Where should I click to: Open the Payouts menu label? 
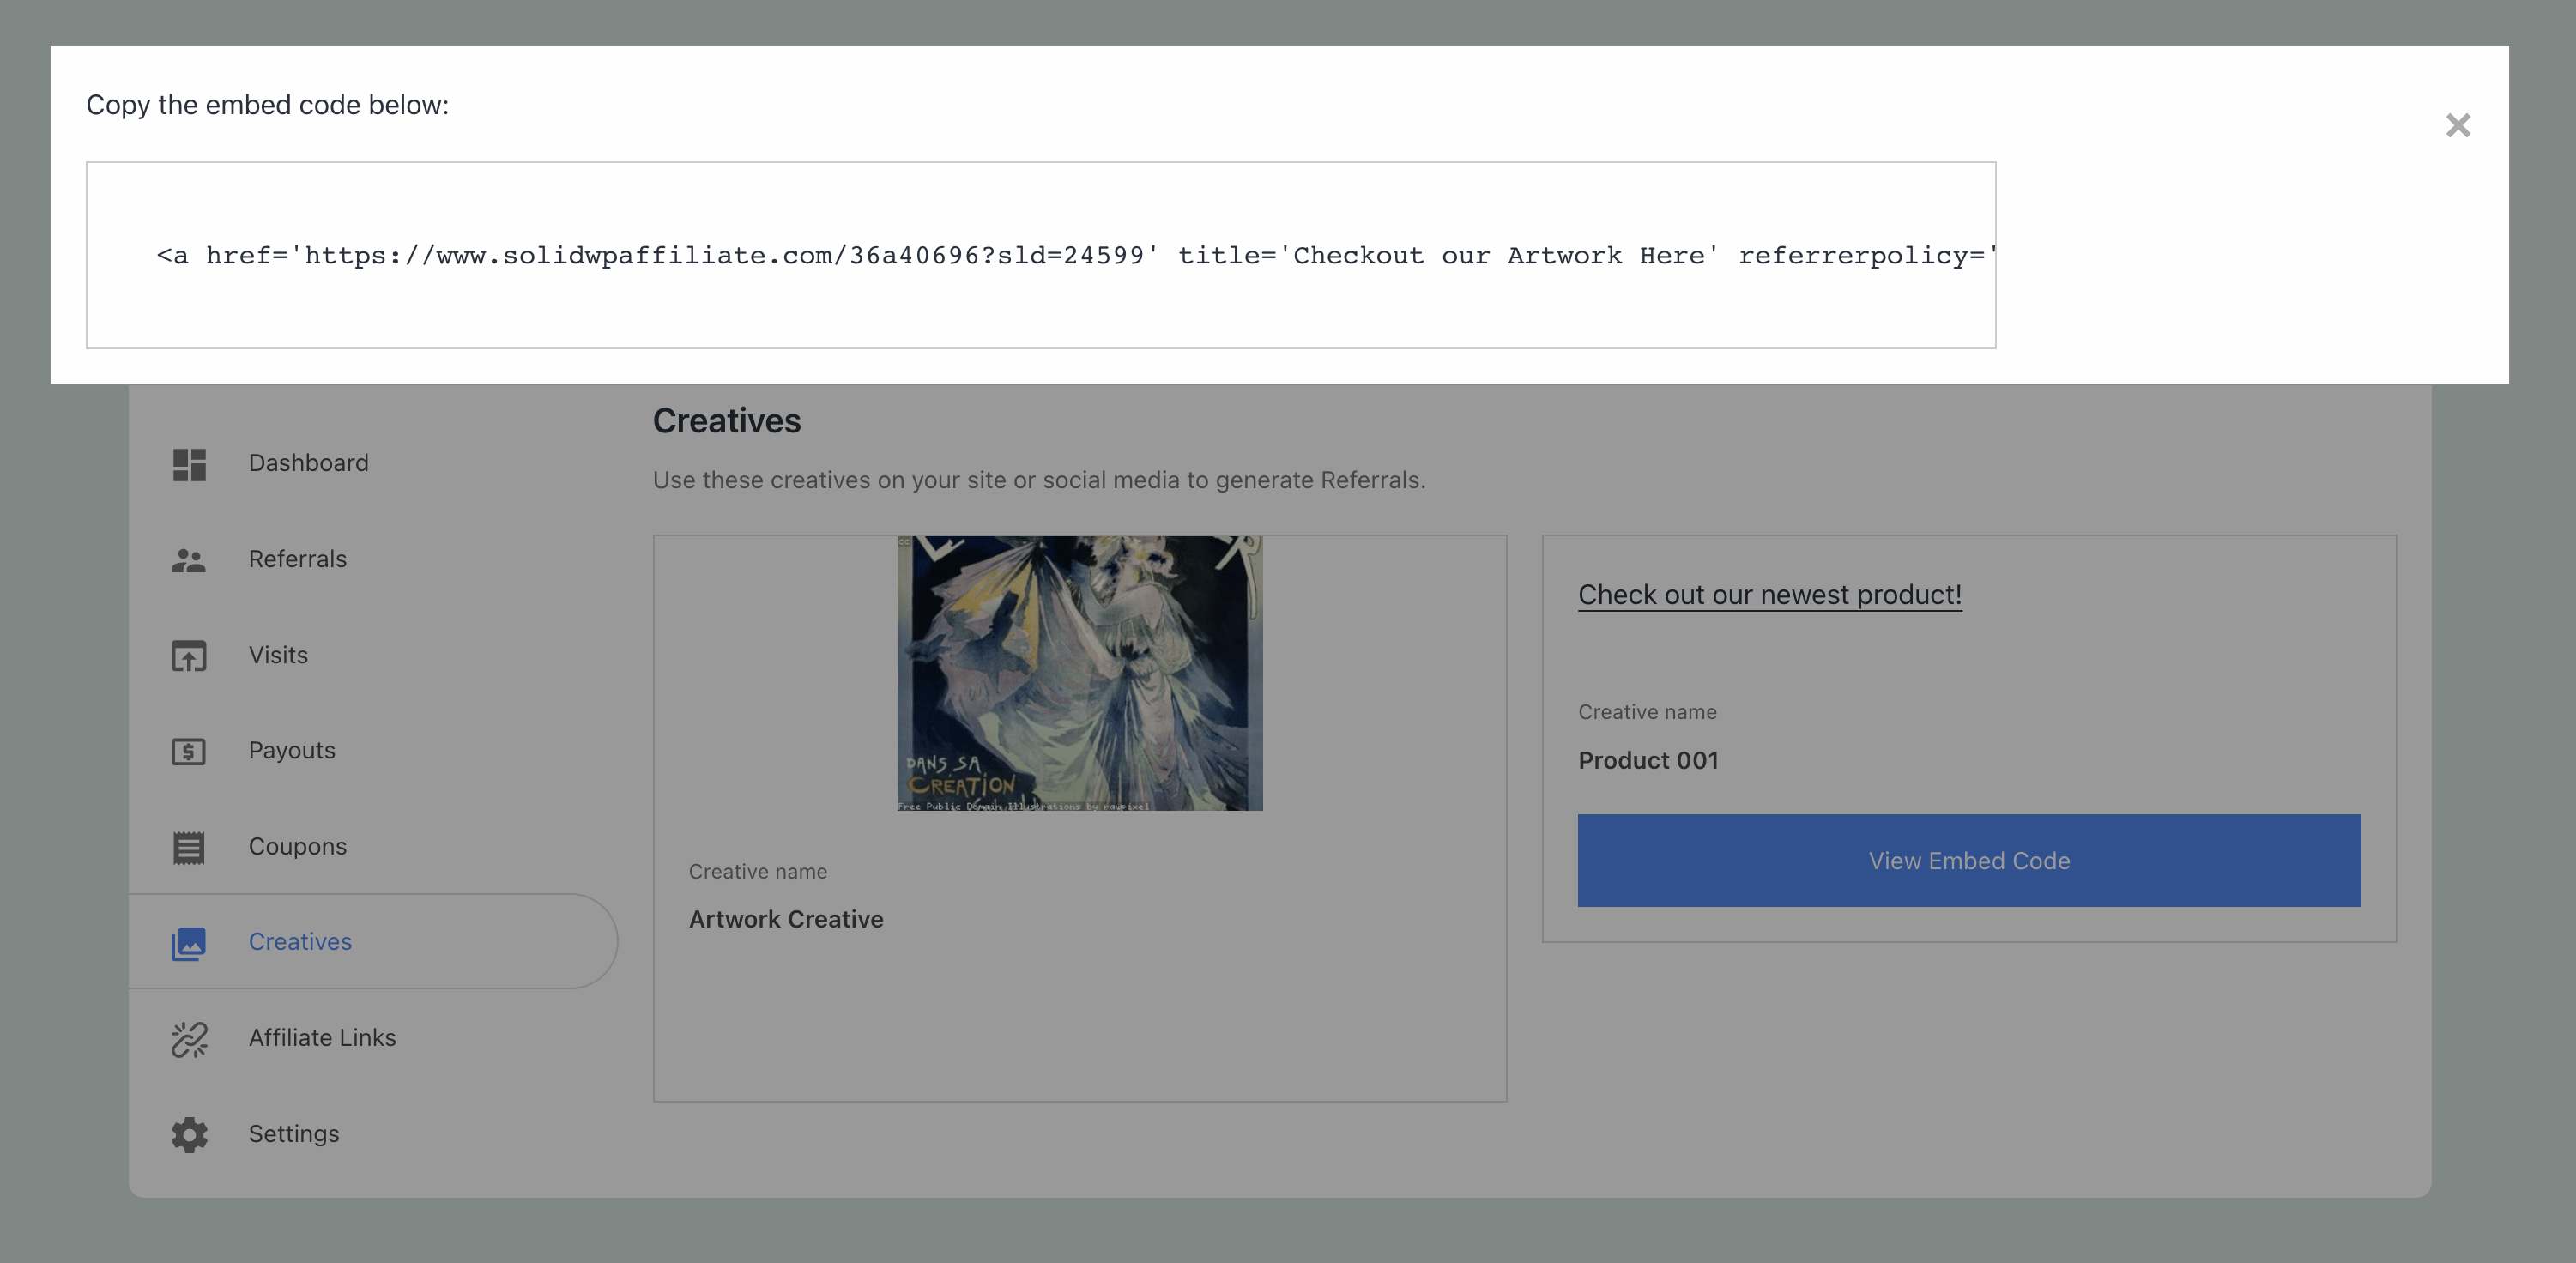click(291, 750)
